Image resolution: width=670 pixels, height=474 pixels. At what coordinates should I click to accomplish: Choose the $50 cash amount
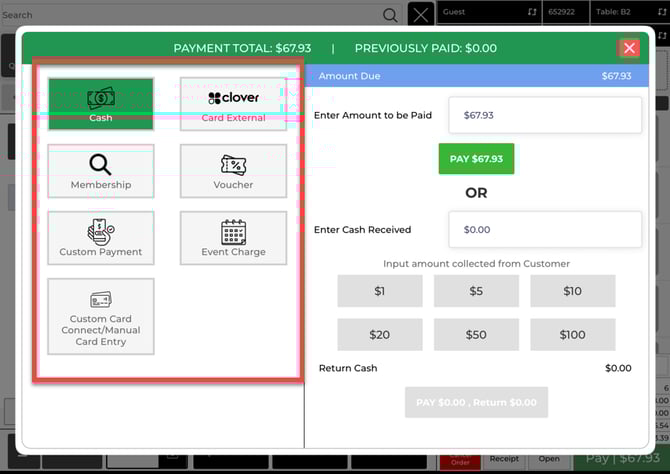[x=476, y=334]
